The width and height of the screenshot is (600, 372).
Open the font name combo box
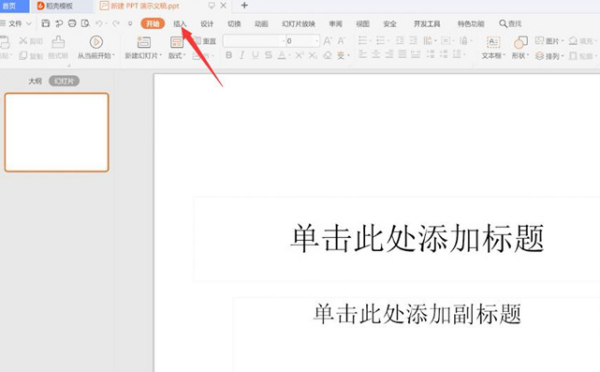(254, 41)
